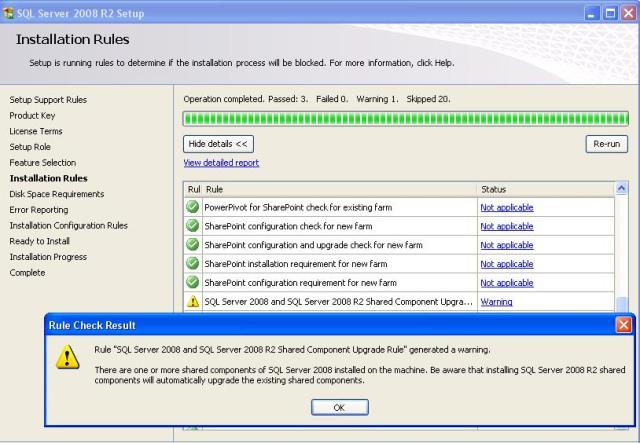
Task: Click the Hide details button
Action: tap(218, 144)
